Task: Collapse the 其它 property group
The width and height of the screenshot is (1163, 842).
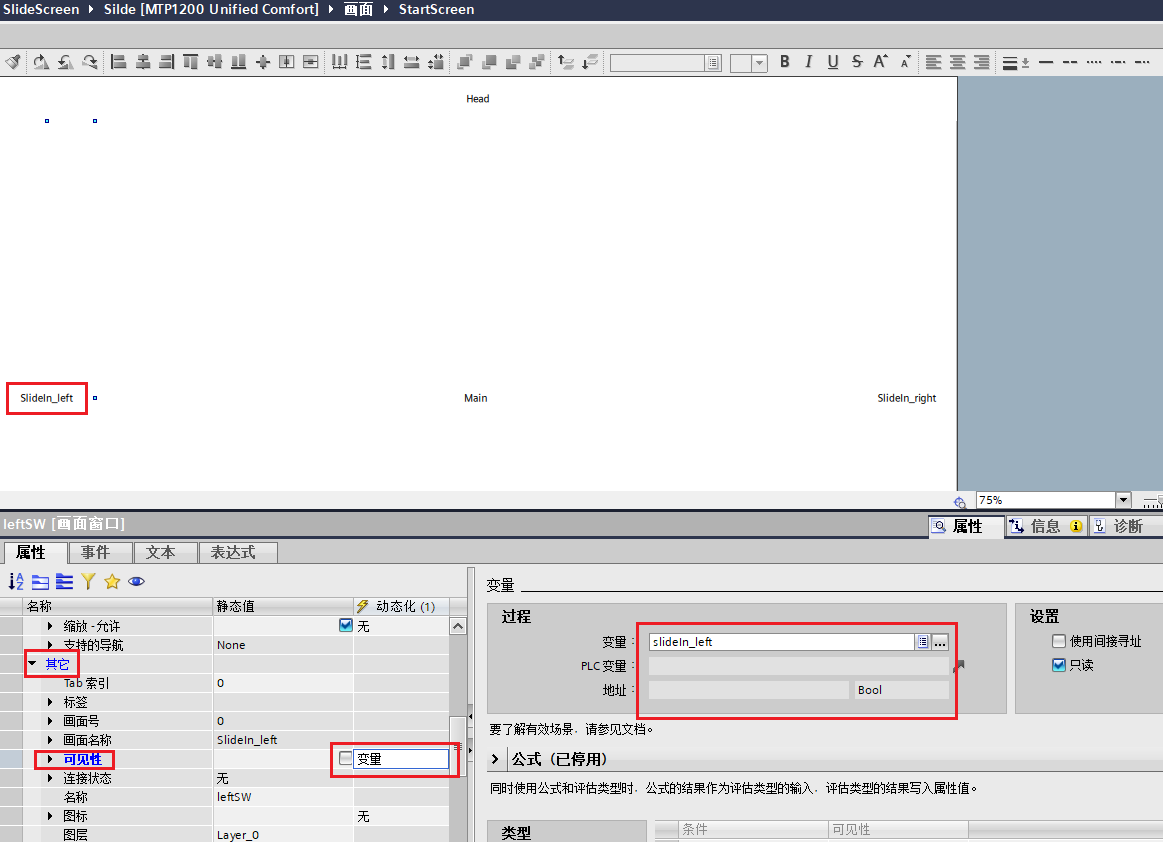Action: point(32,663)
